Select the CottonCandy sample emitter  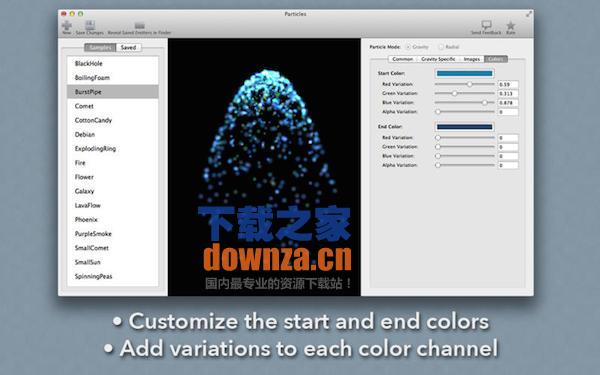(113, 120)
